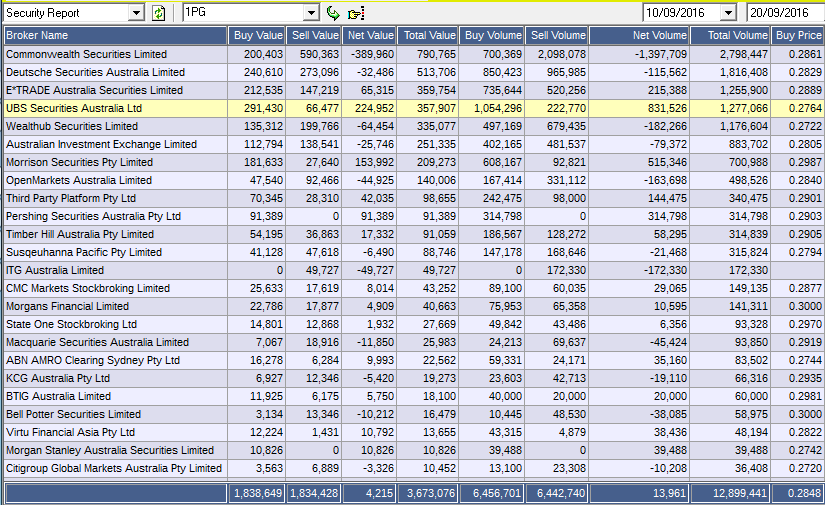The height and width of the screenshot is (505, 825).
Task: Select Australian Investment Exchange Limited row
Action: 412,144
